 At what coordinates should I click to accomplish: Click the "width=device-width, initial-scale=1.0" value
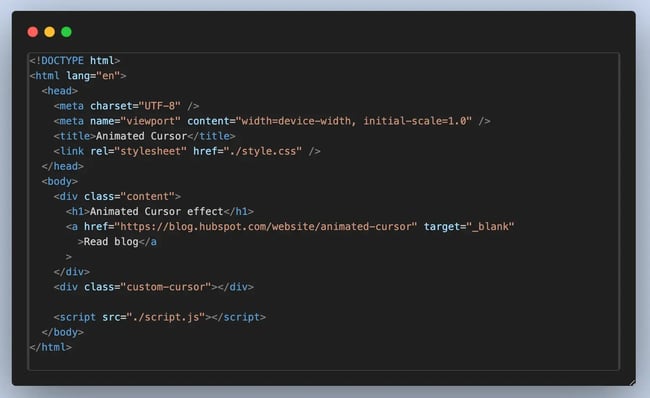[354, 121]
